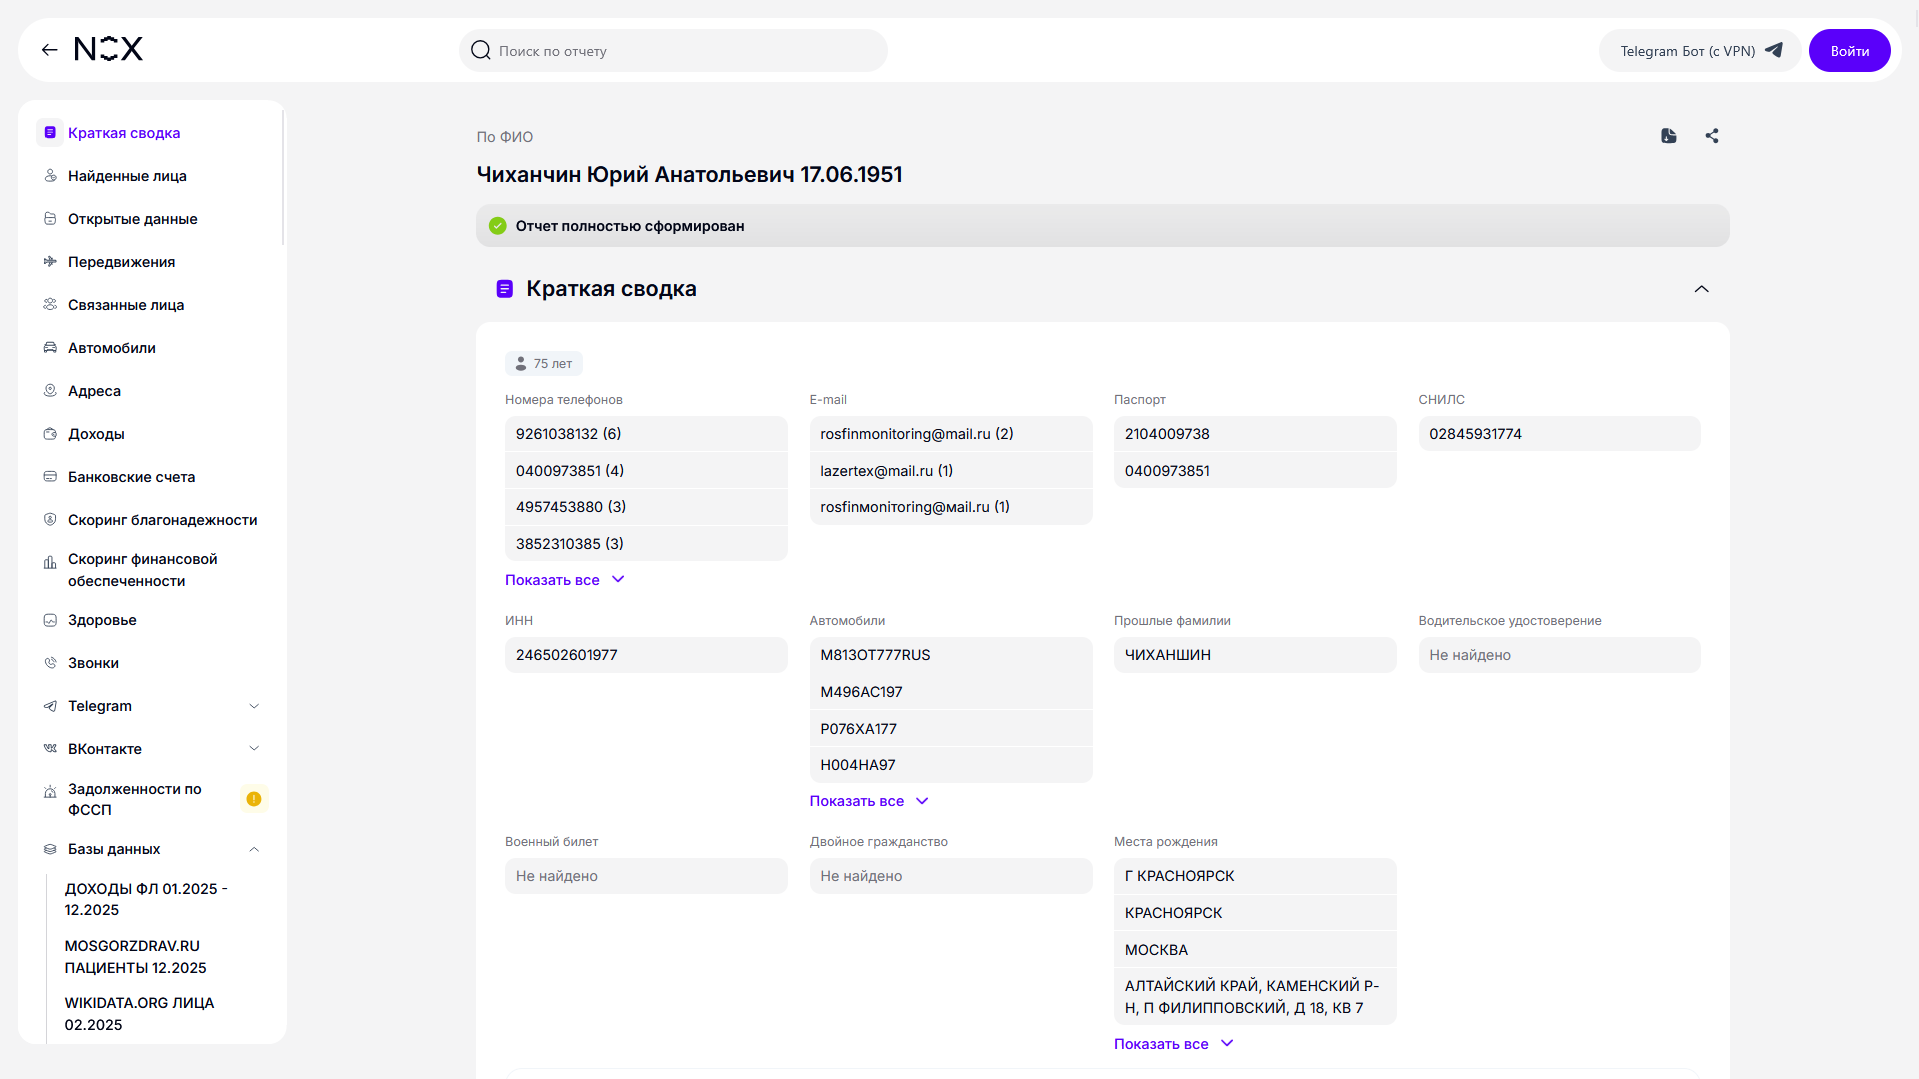The height and width of the screenshot is (1079, 1919).
Task: Show all under Номера телефонов
Action: (x=565, y=580)
